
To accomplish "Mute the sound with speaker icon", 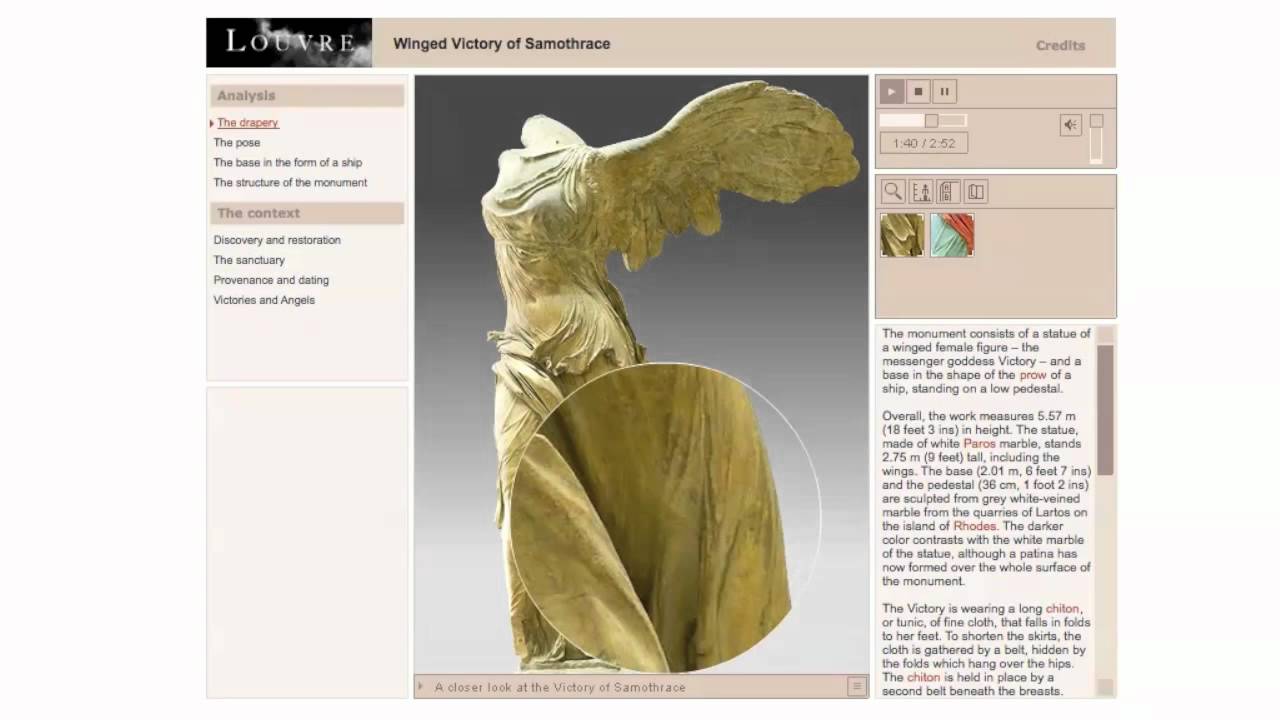I will point(1071,125).
